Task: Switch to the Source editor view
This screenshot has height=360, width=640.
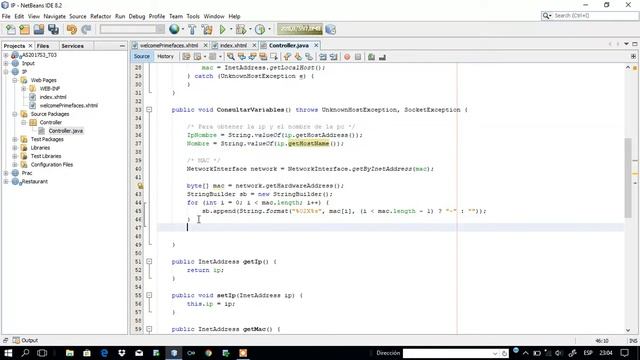Action: tap(142, 57)
